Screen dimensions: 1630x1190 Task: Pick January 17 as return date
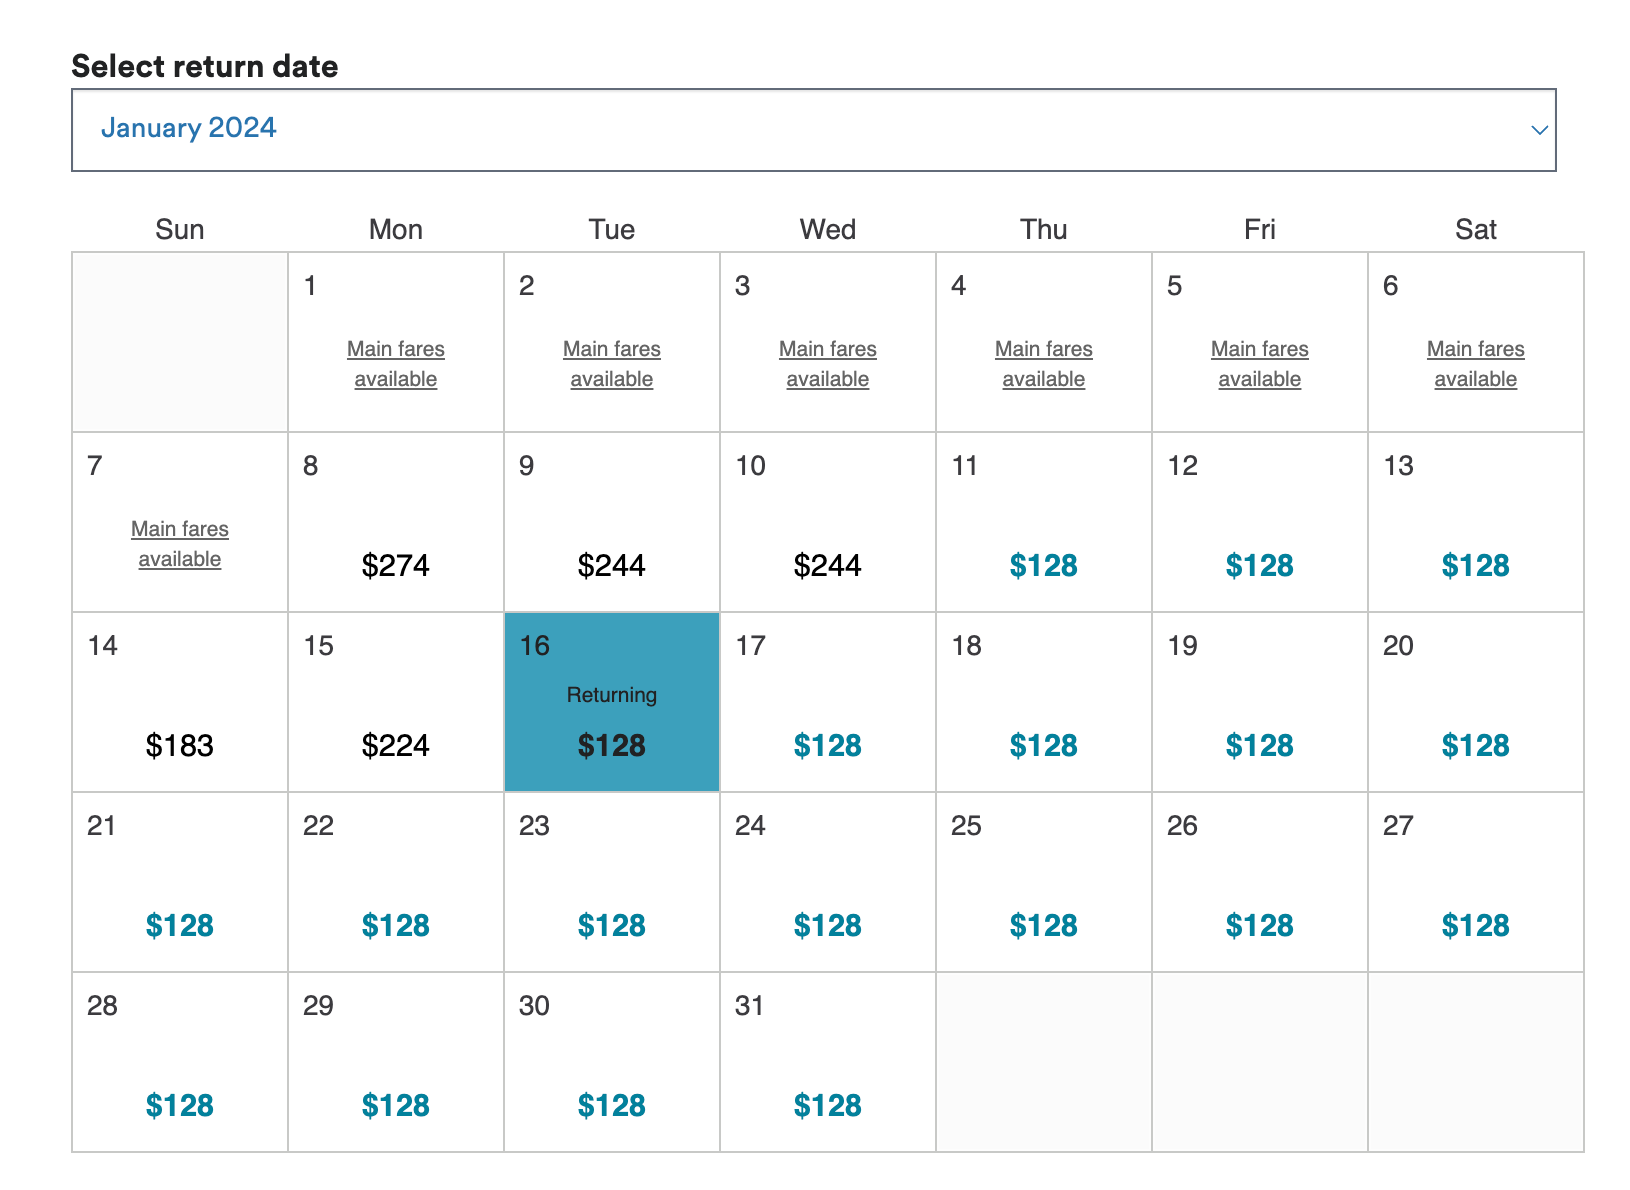coord(827,745)
